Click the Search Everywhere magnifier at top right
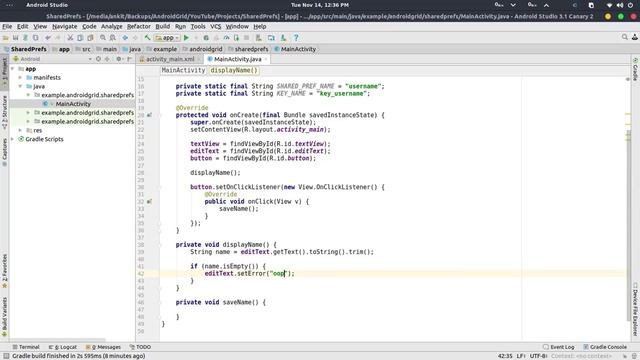The width and height of the screenshot is (640, 360). 624,37
